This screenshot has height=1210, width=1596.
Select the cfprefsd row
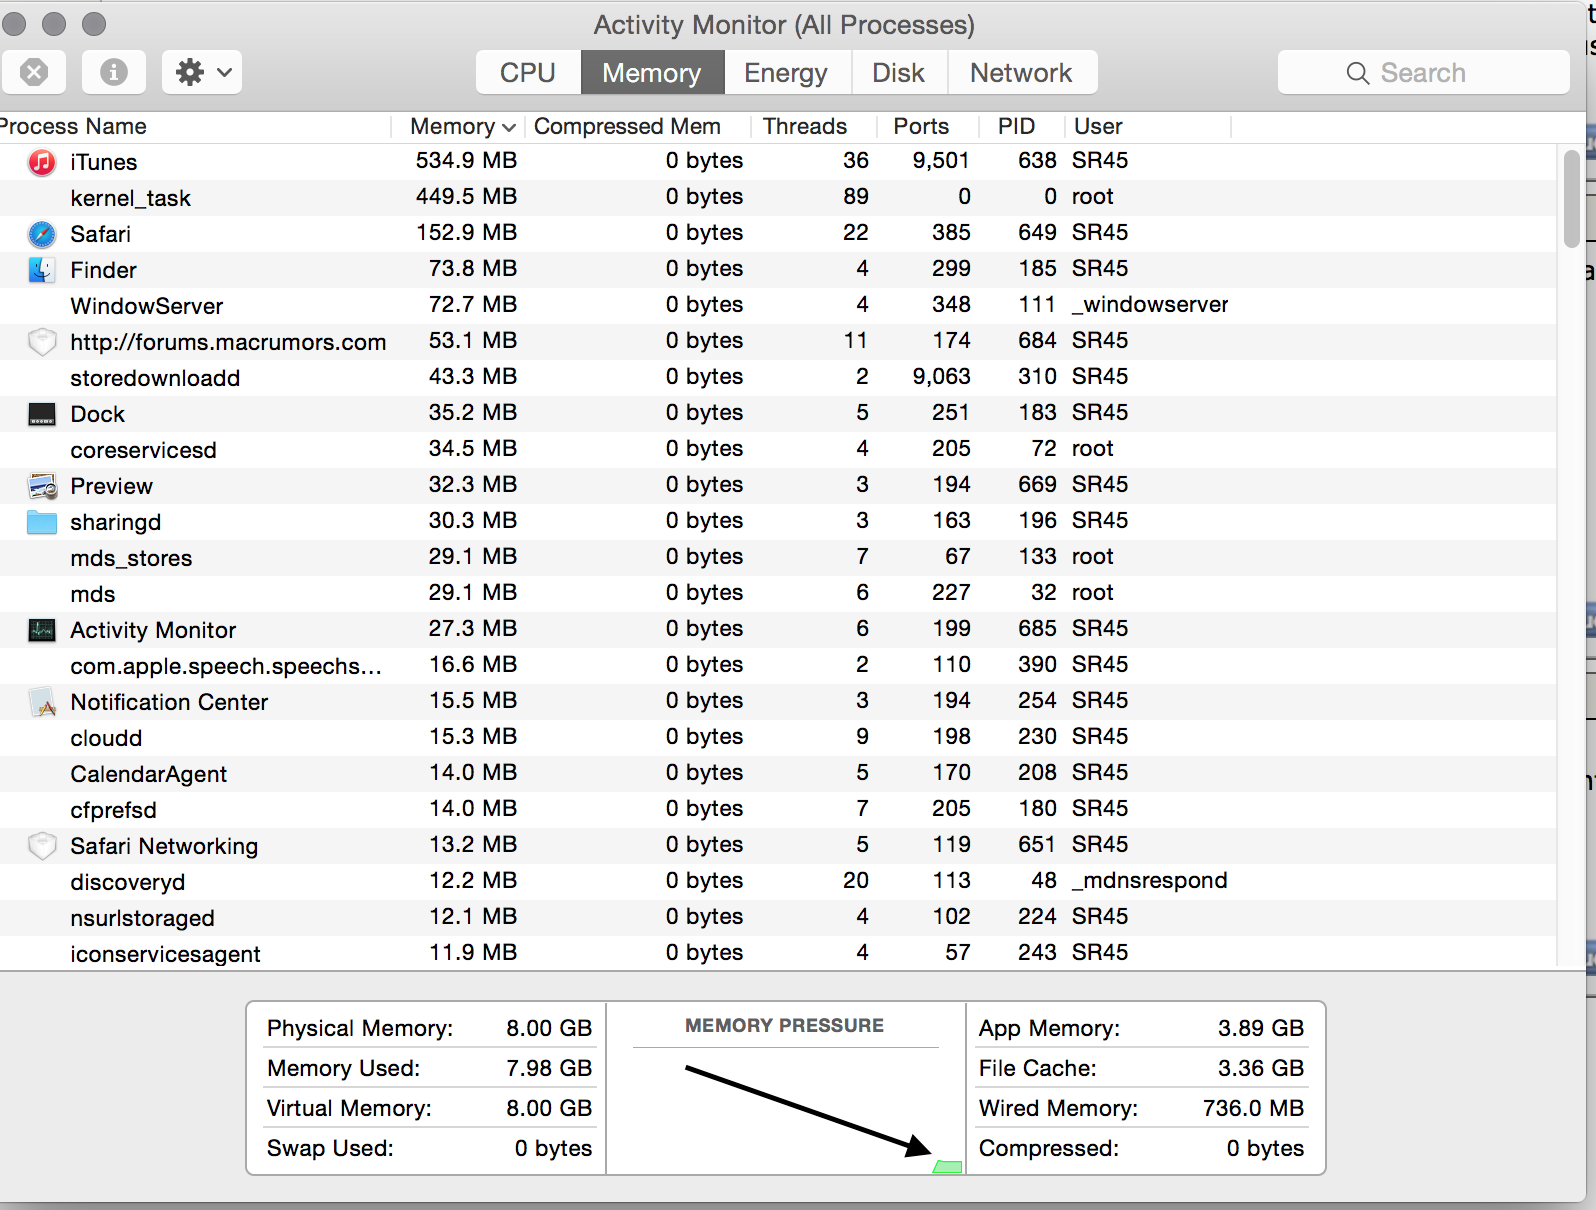(778, 810)
